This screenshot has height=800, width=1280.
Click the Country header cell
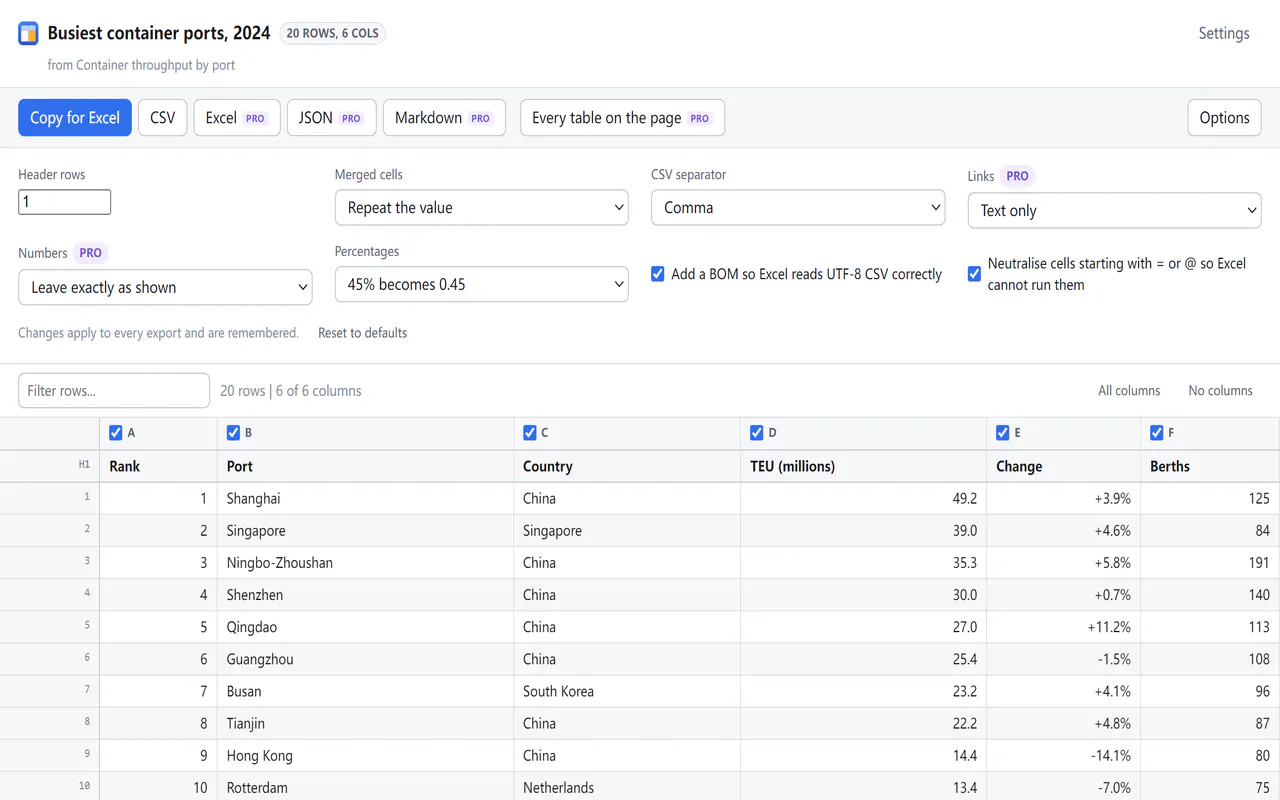[x=627, y=466]
